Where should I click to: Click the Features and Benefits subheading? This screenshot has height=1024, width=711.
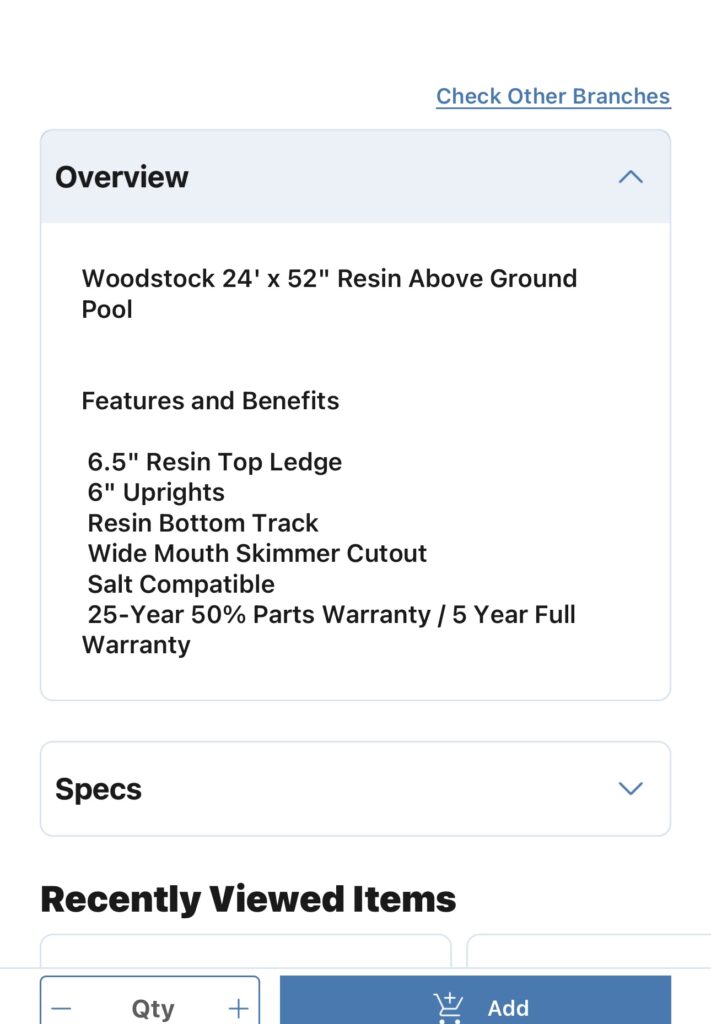coord(210,400)
